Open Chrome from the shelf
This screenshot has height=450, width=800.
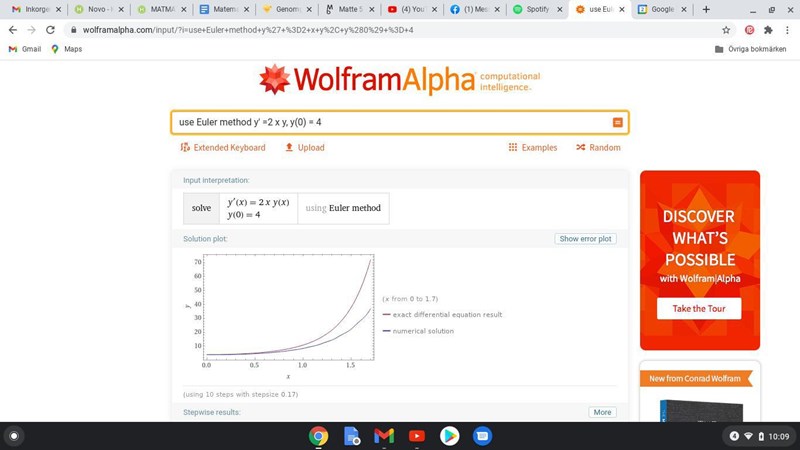[319, 436]
